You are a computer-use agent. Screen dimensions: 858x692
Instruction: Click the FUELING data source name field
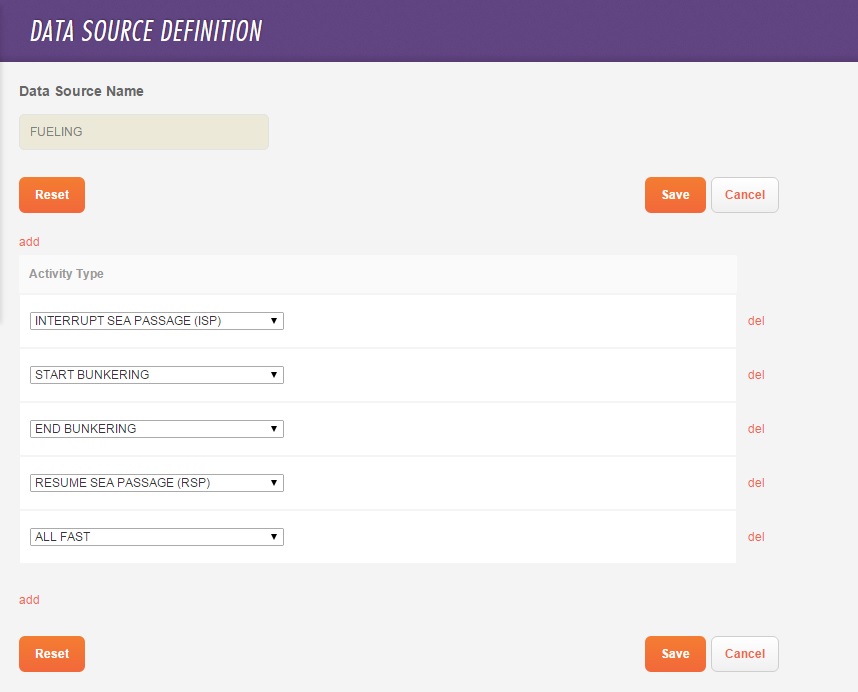click(143, 131)
